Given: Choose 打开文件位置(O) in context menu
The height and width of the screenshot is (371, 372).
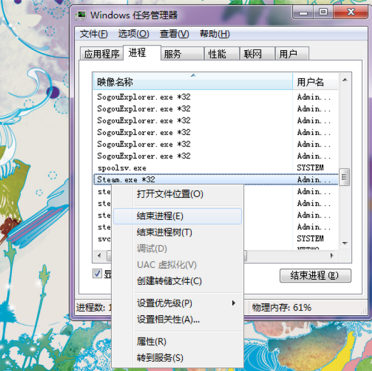Looking at the screenshot, I should tap(177, 194).
